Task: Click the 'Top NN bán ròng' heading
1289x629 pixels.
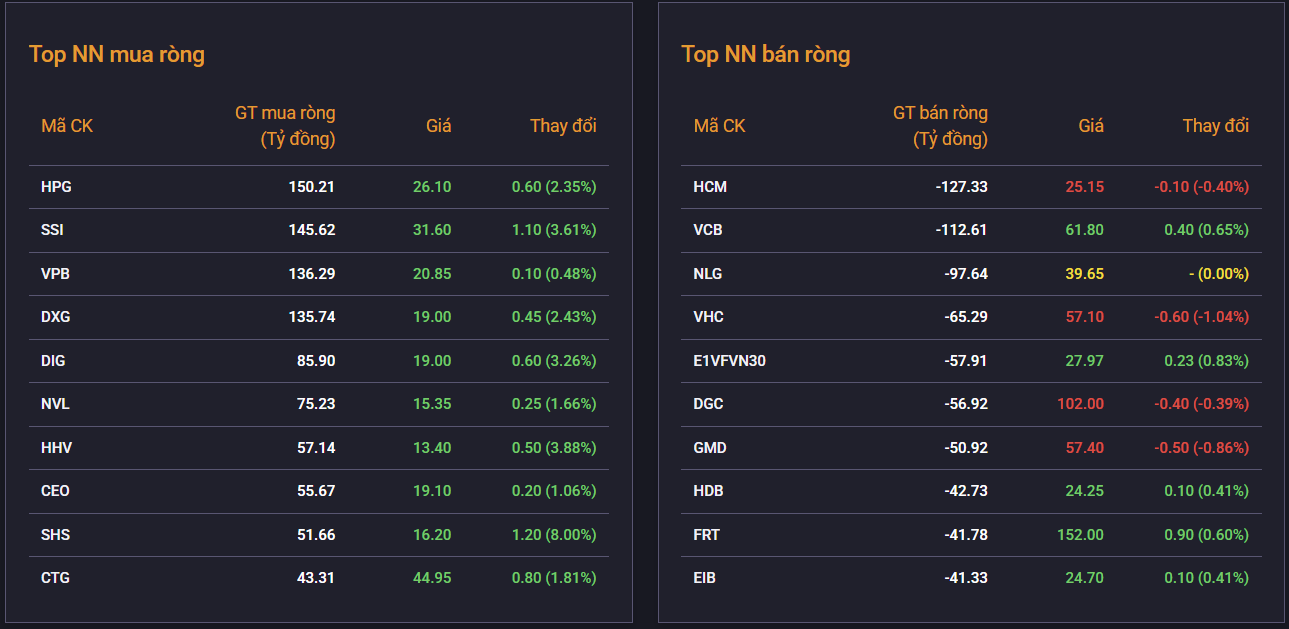Action: (x=765, y=54)
